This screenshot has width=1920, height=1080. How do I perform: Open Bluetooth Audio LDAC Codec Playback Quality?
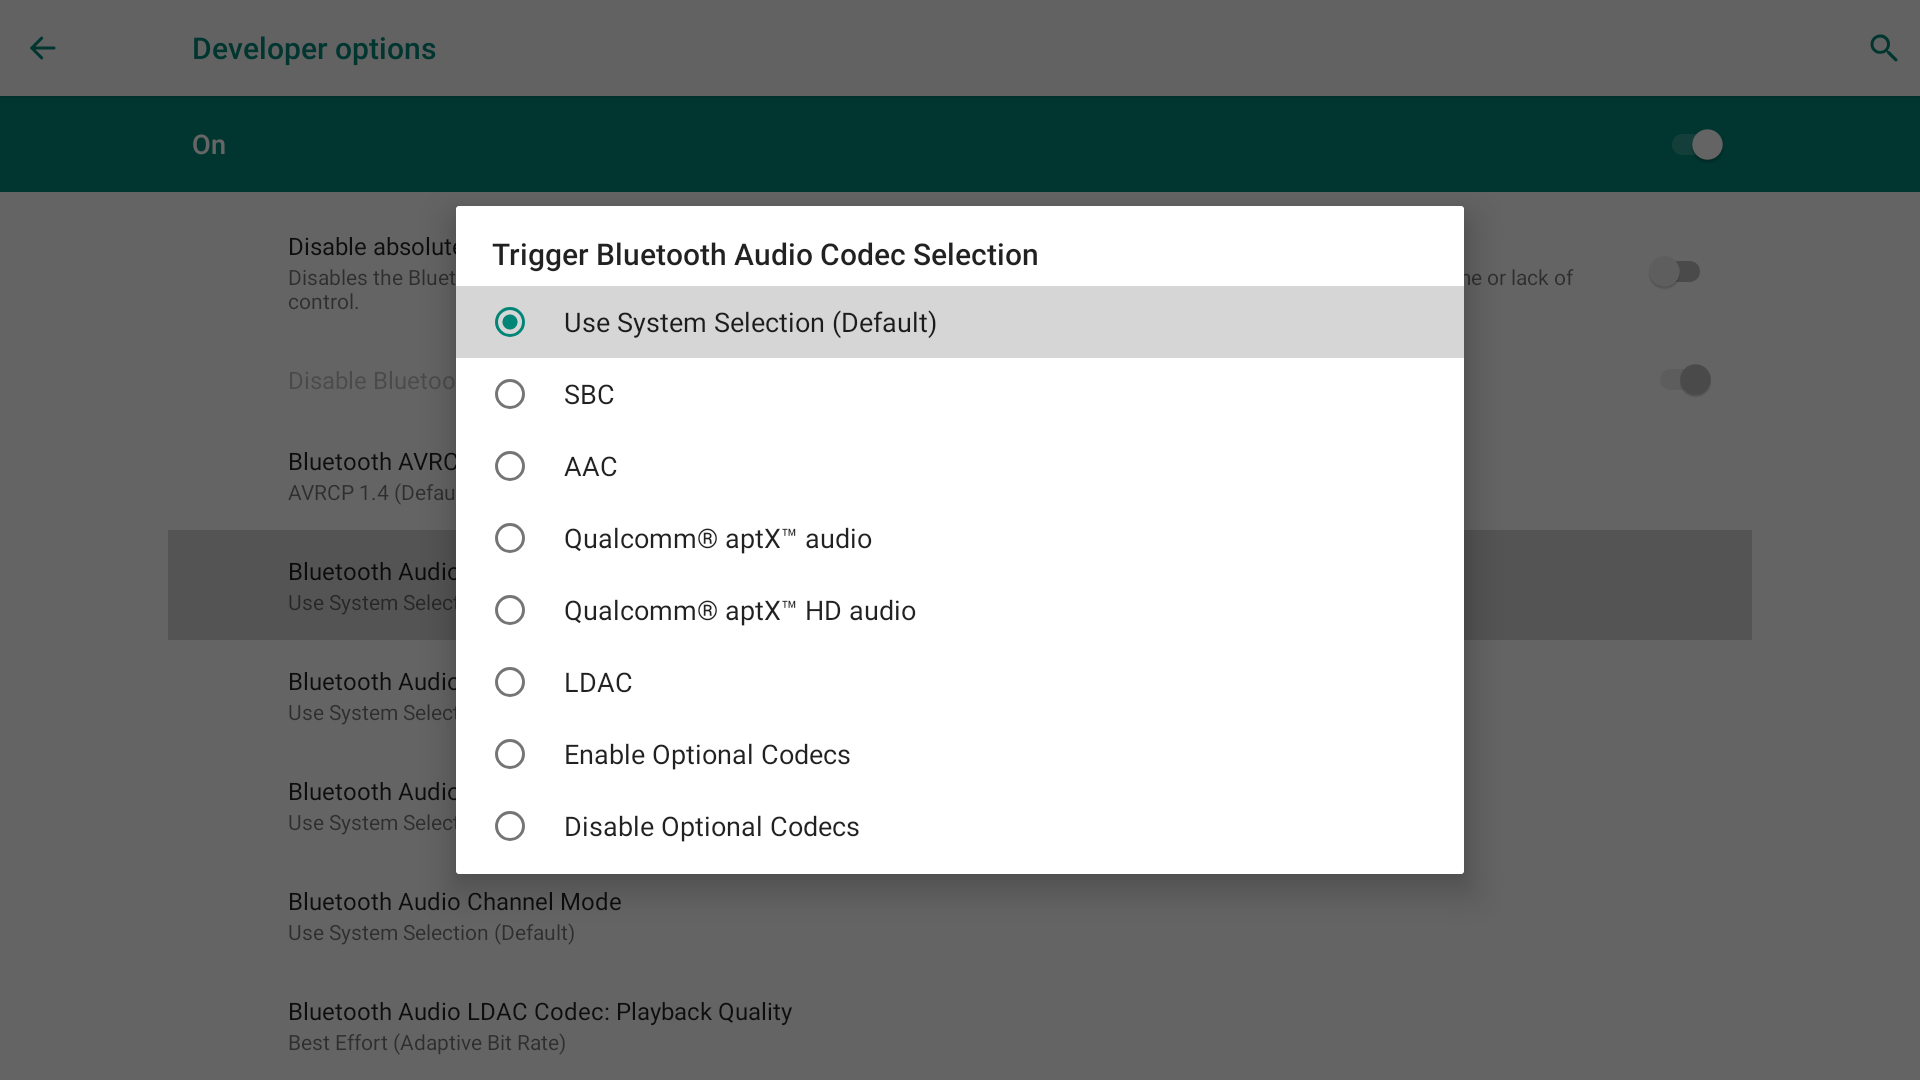(x=960, y=1026)
